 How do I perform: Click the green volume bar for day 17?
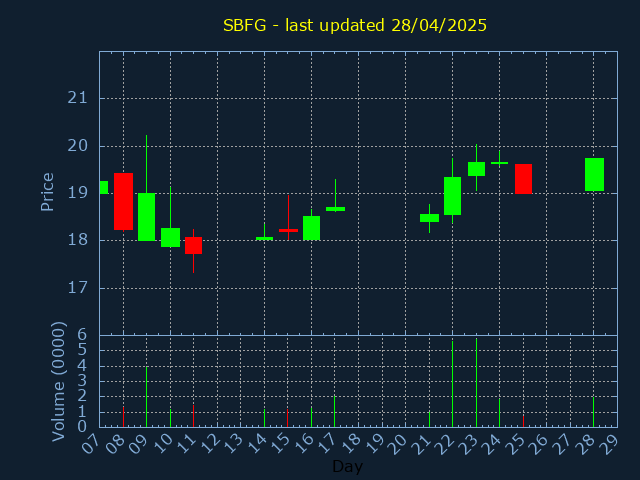coord(335,411)
